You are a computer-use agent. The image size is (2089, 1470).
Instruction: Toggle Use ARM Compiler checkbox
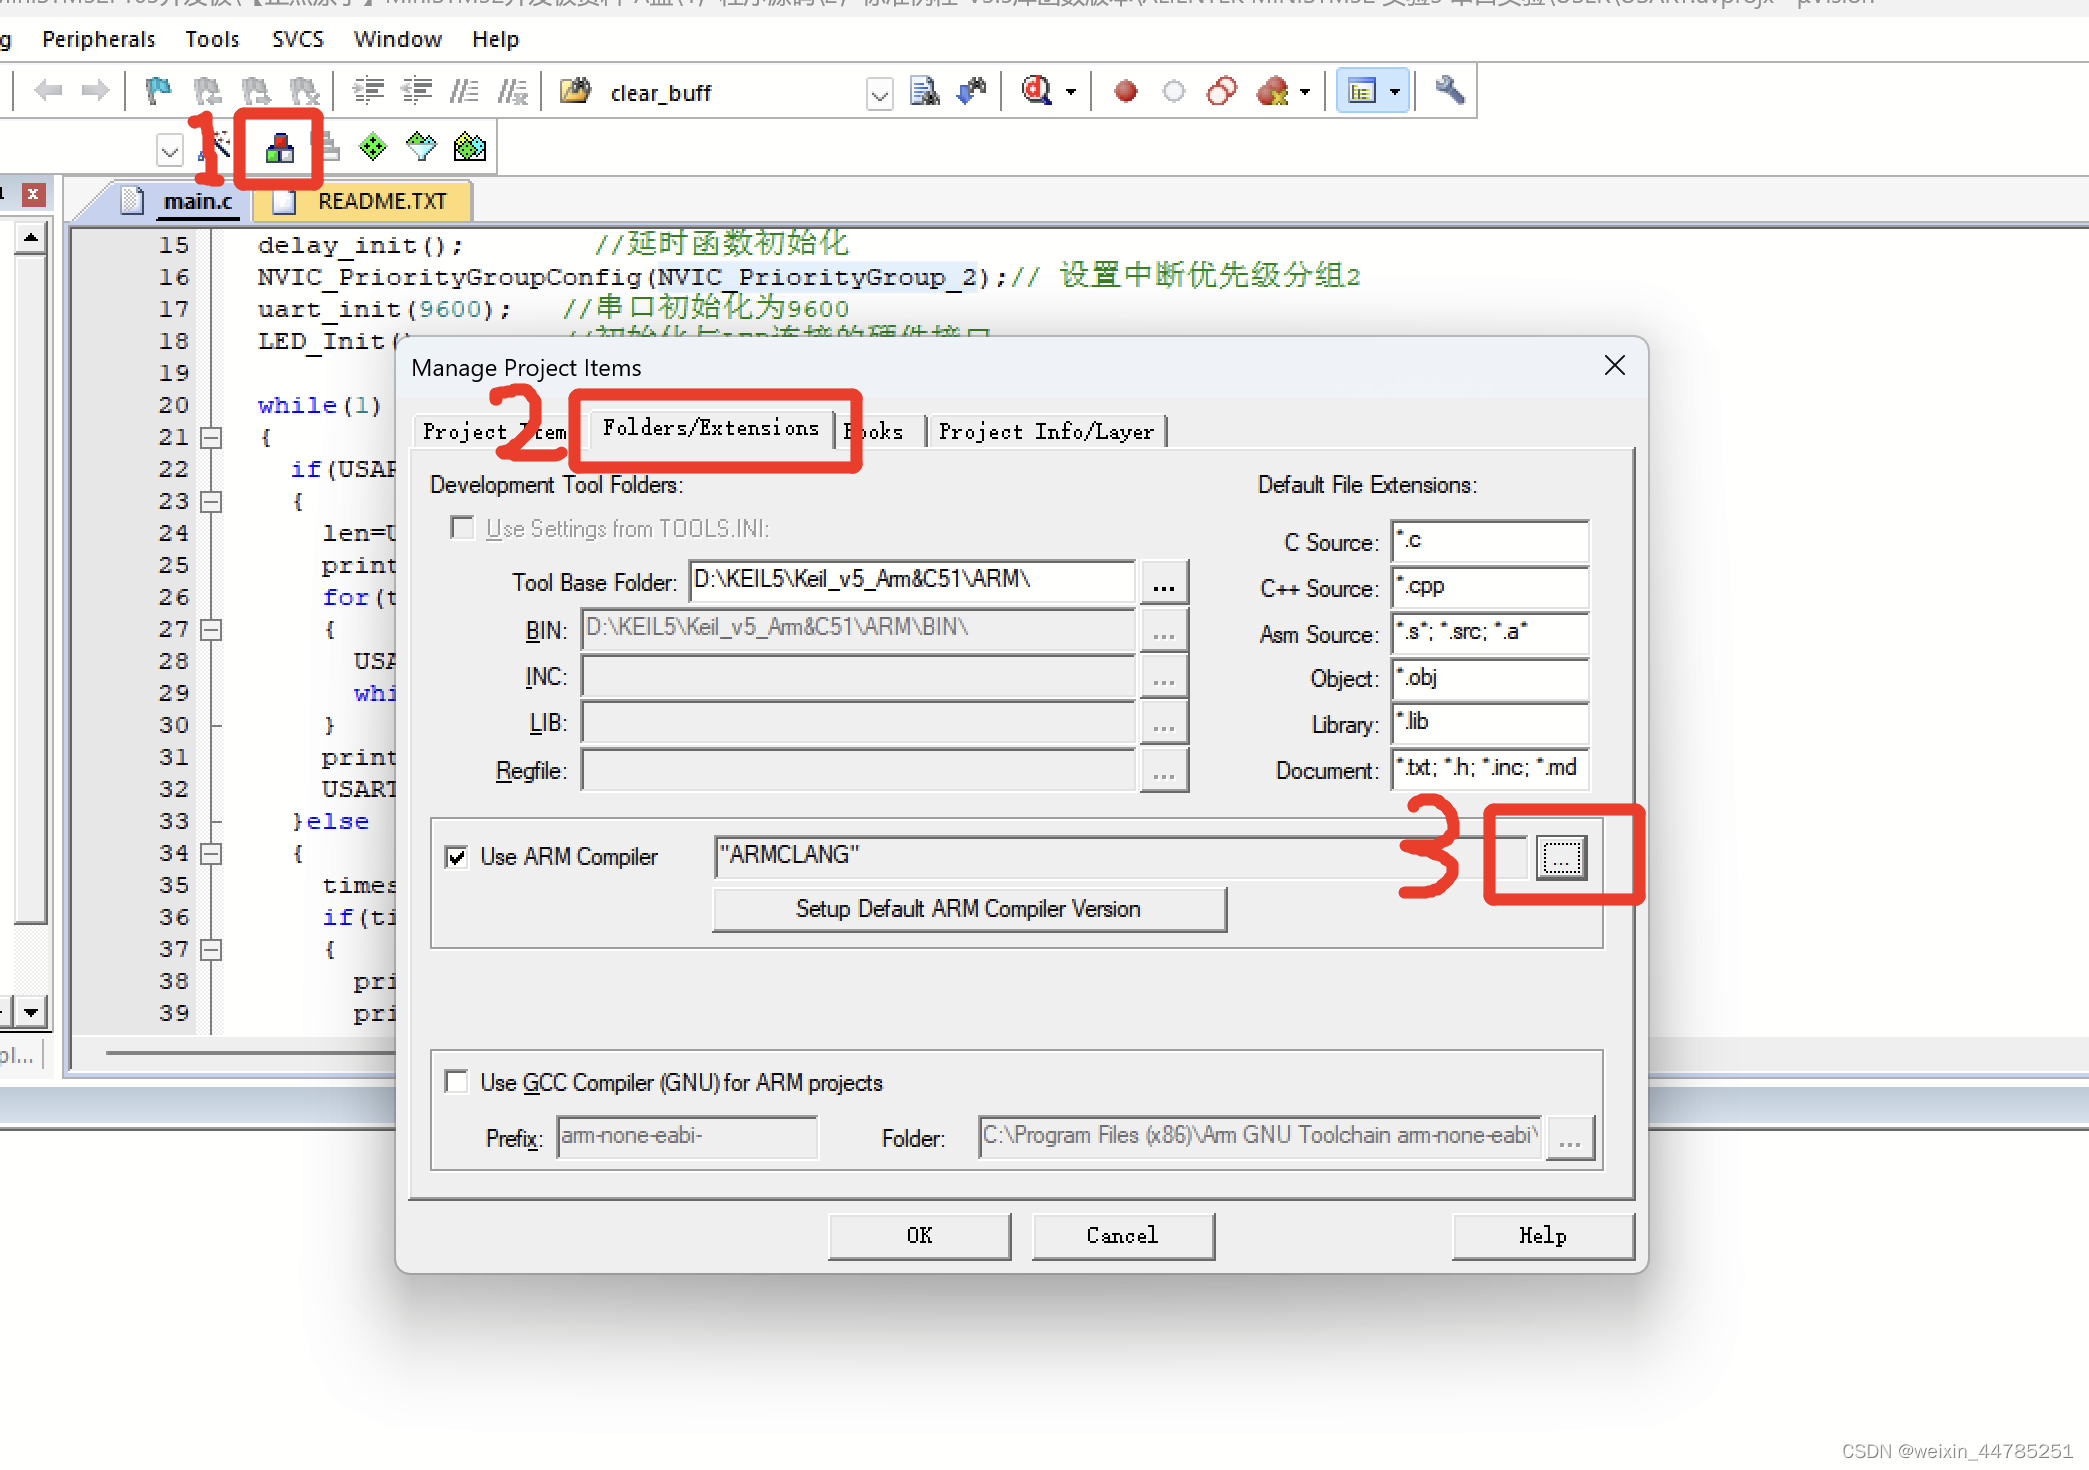[x=456, y=857]
